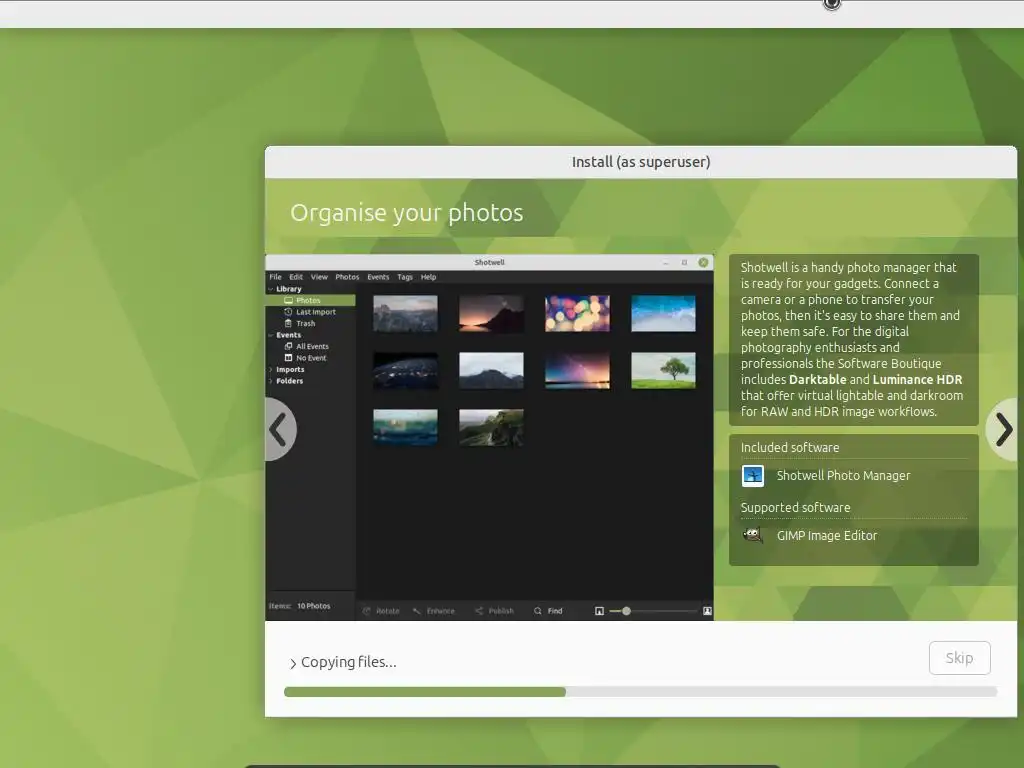Advance to the next installer slide
This screenshot has width=1024, height=768.
click(1003, 429)
